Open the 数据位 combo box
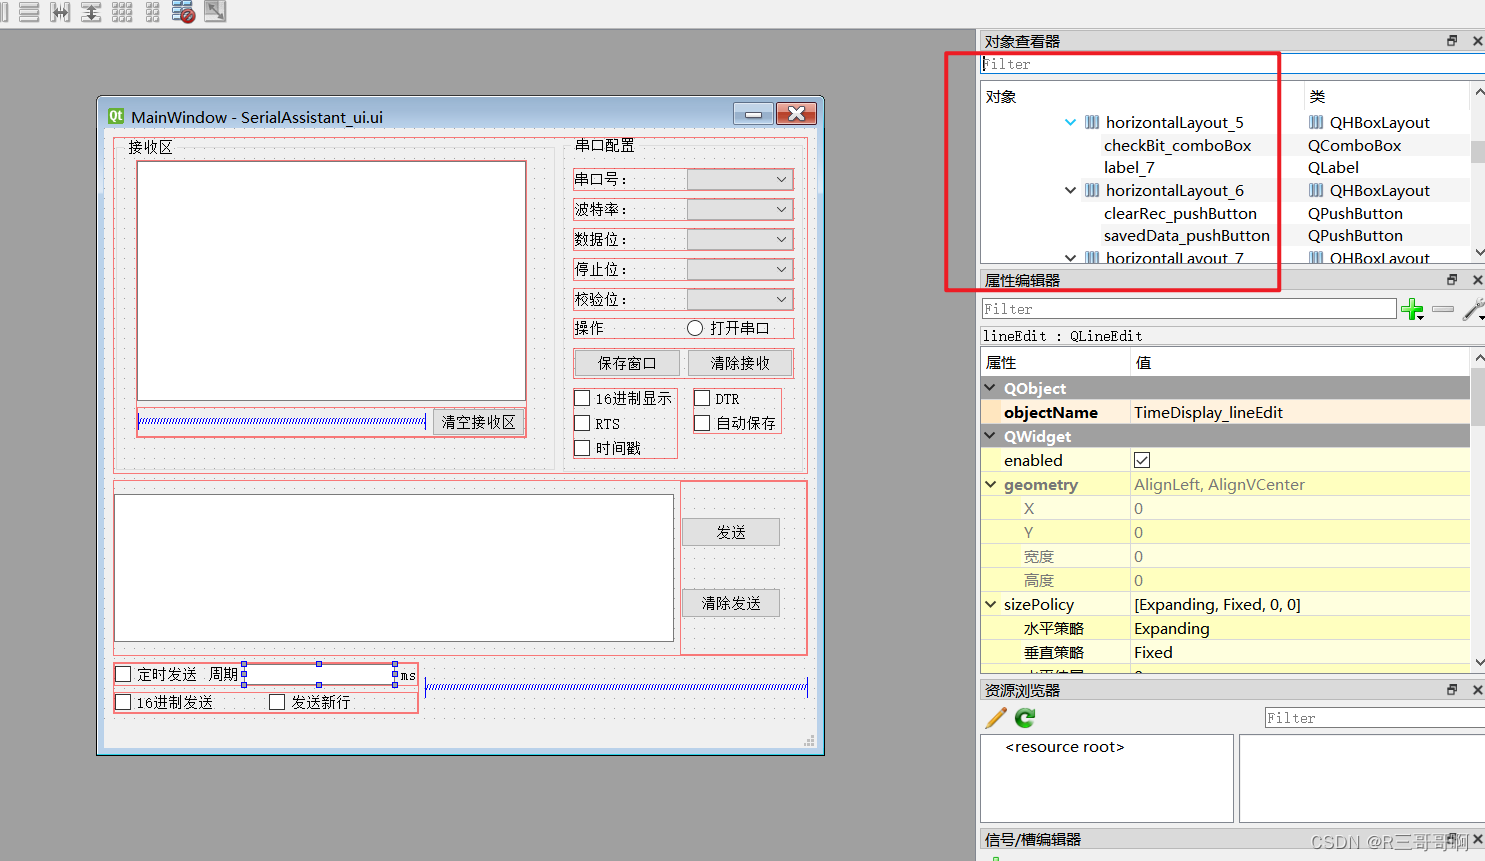Image resolution: width=1485 pixels, height=861 pixels. (740, 239)
